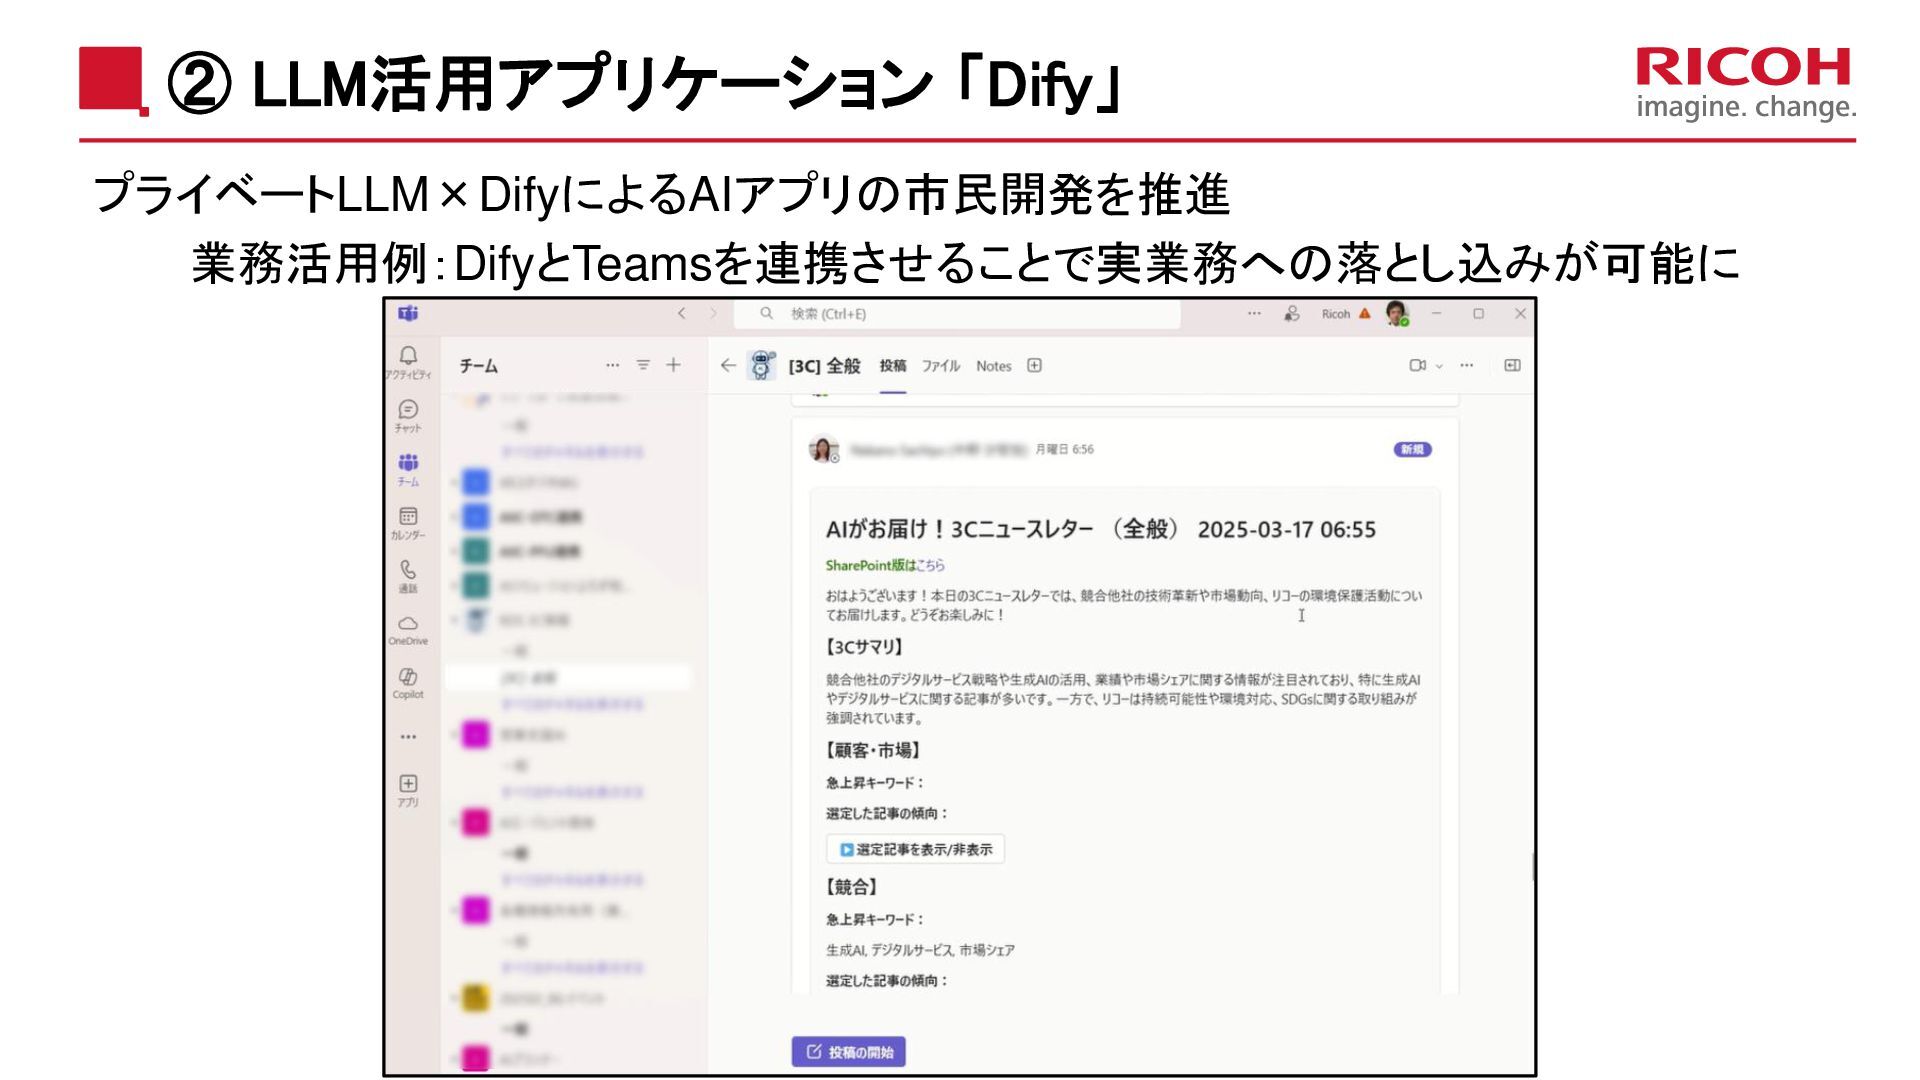Click the timestamp 月曜日 6:56
Screen dimensions: 1920x1080
pyautogui.click(x=1065, y=450)
